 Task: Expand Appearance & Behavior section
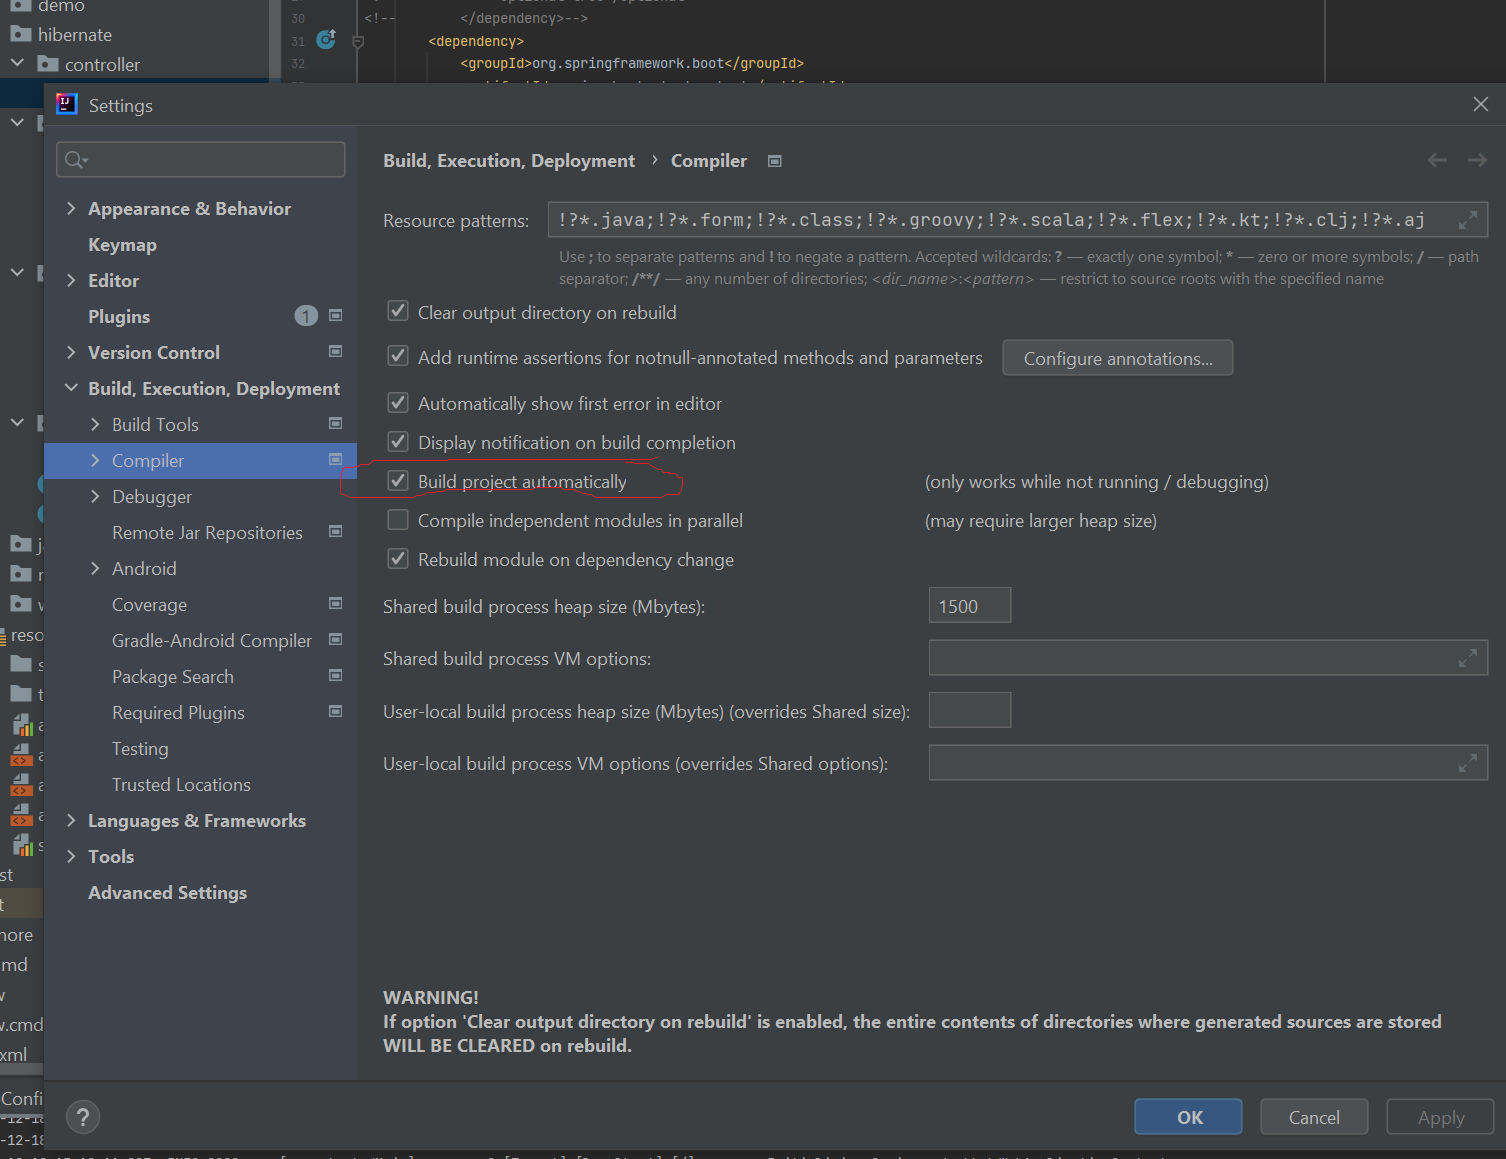tap(71, 208)
